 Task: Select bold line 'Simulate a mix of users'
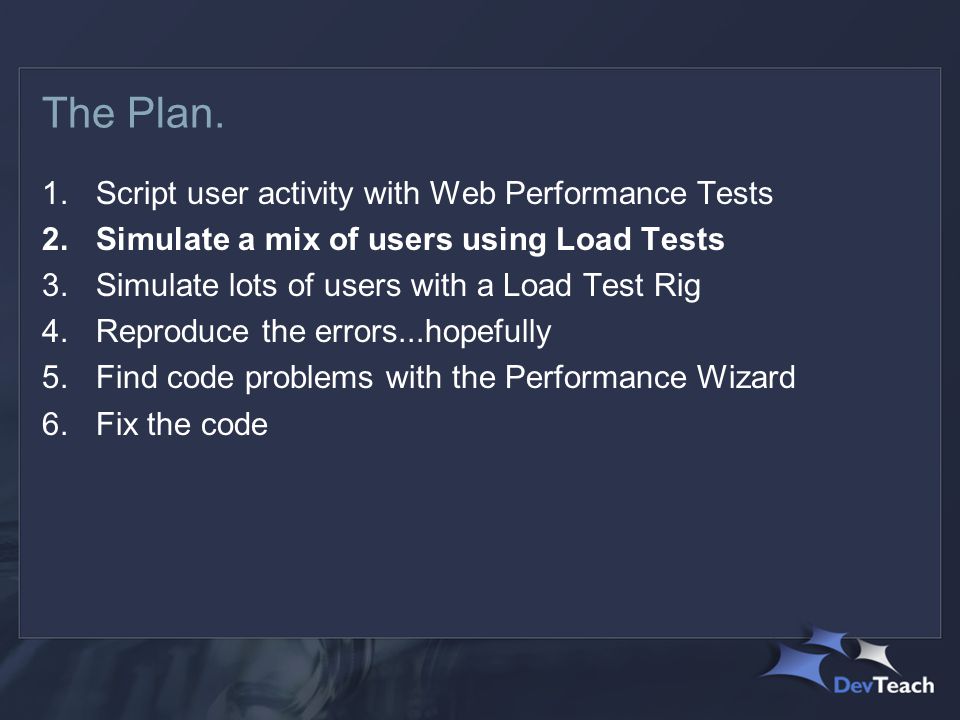point(410,239)
